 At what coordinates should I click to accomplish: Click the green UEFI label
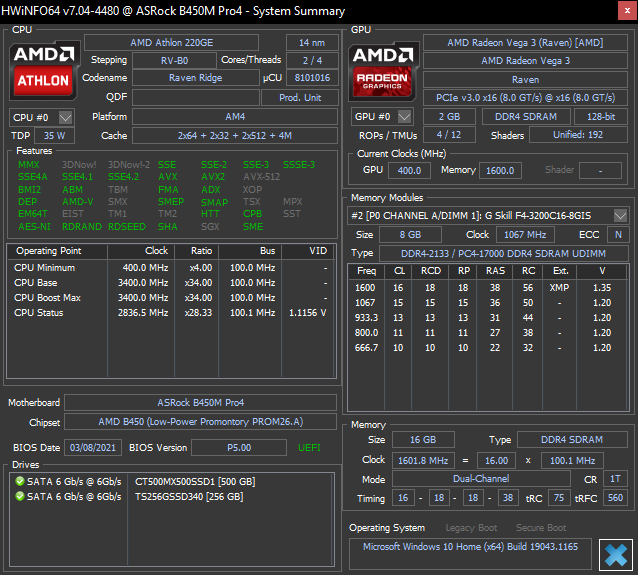tap(309, 447)
